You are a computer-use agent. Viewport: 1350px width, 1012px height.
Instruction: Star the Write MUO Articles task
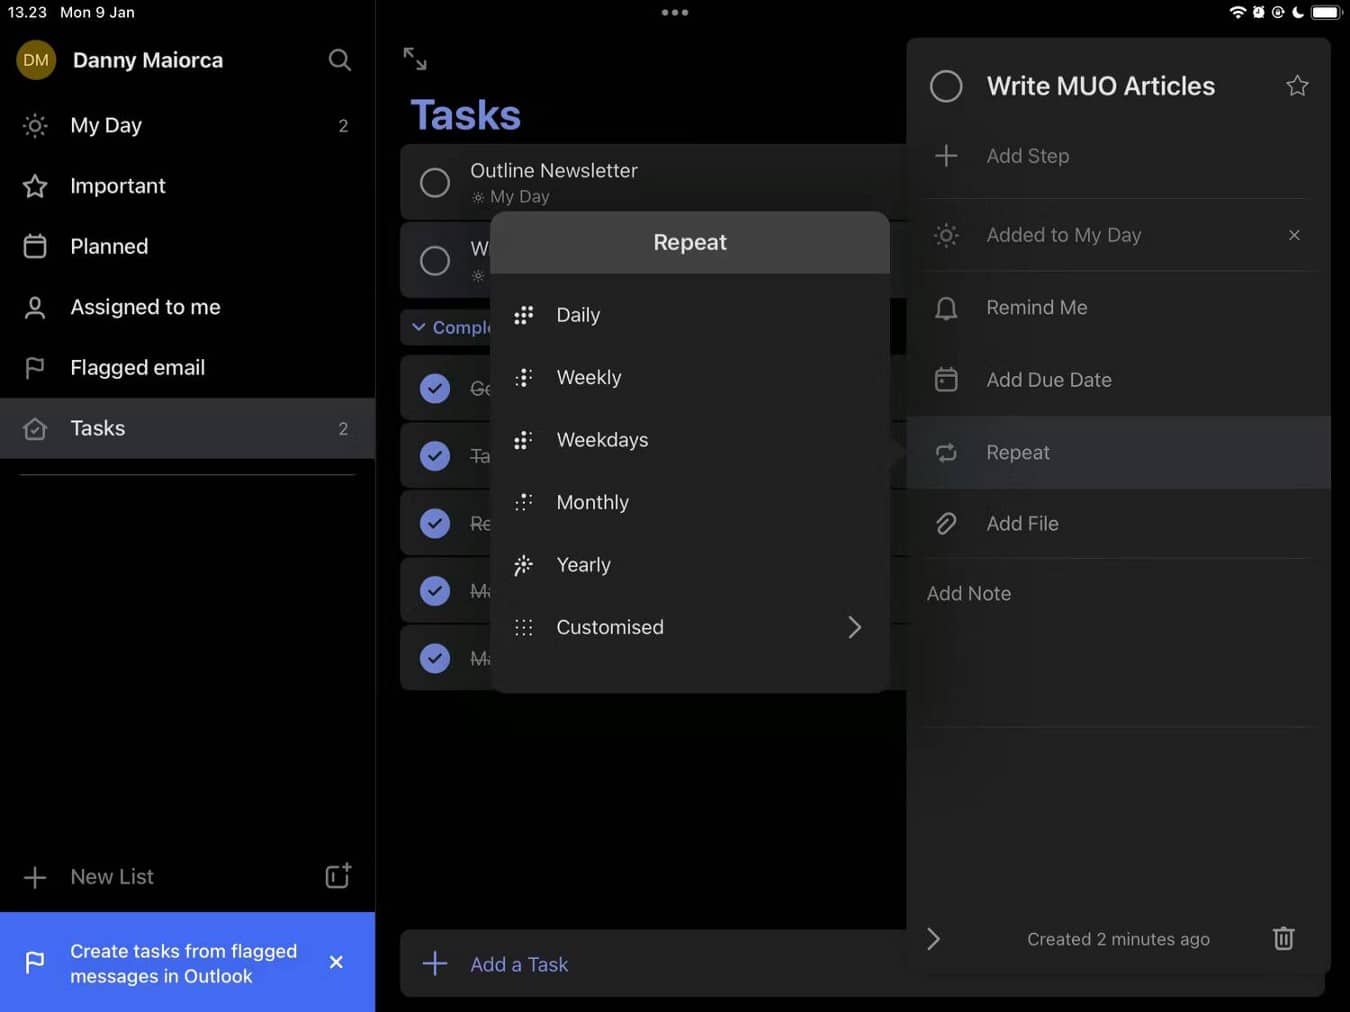(x=1297, y=86)
